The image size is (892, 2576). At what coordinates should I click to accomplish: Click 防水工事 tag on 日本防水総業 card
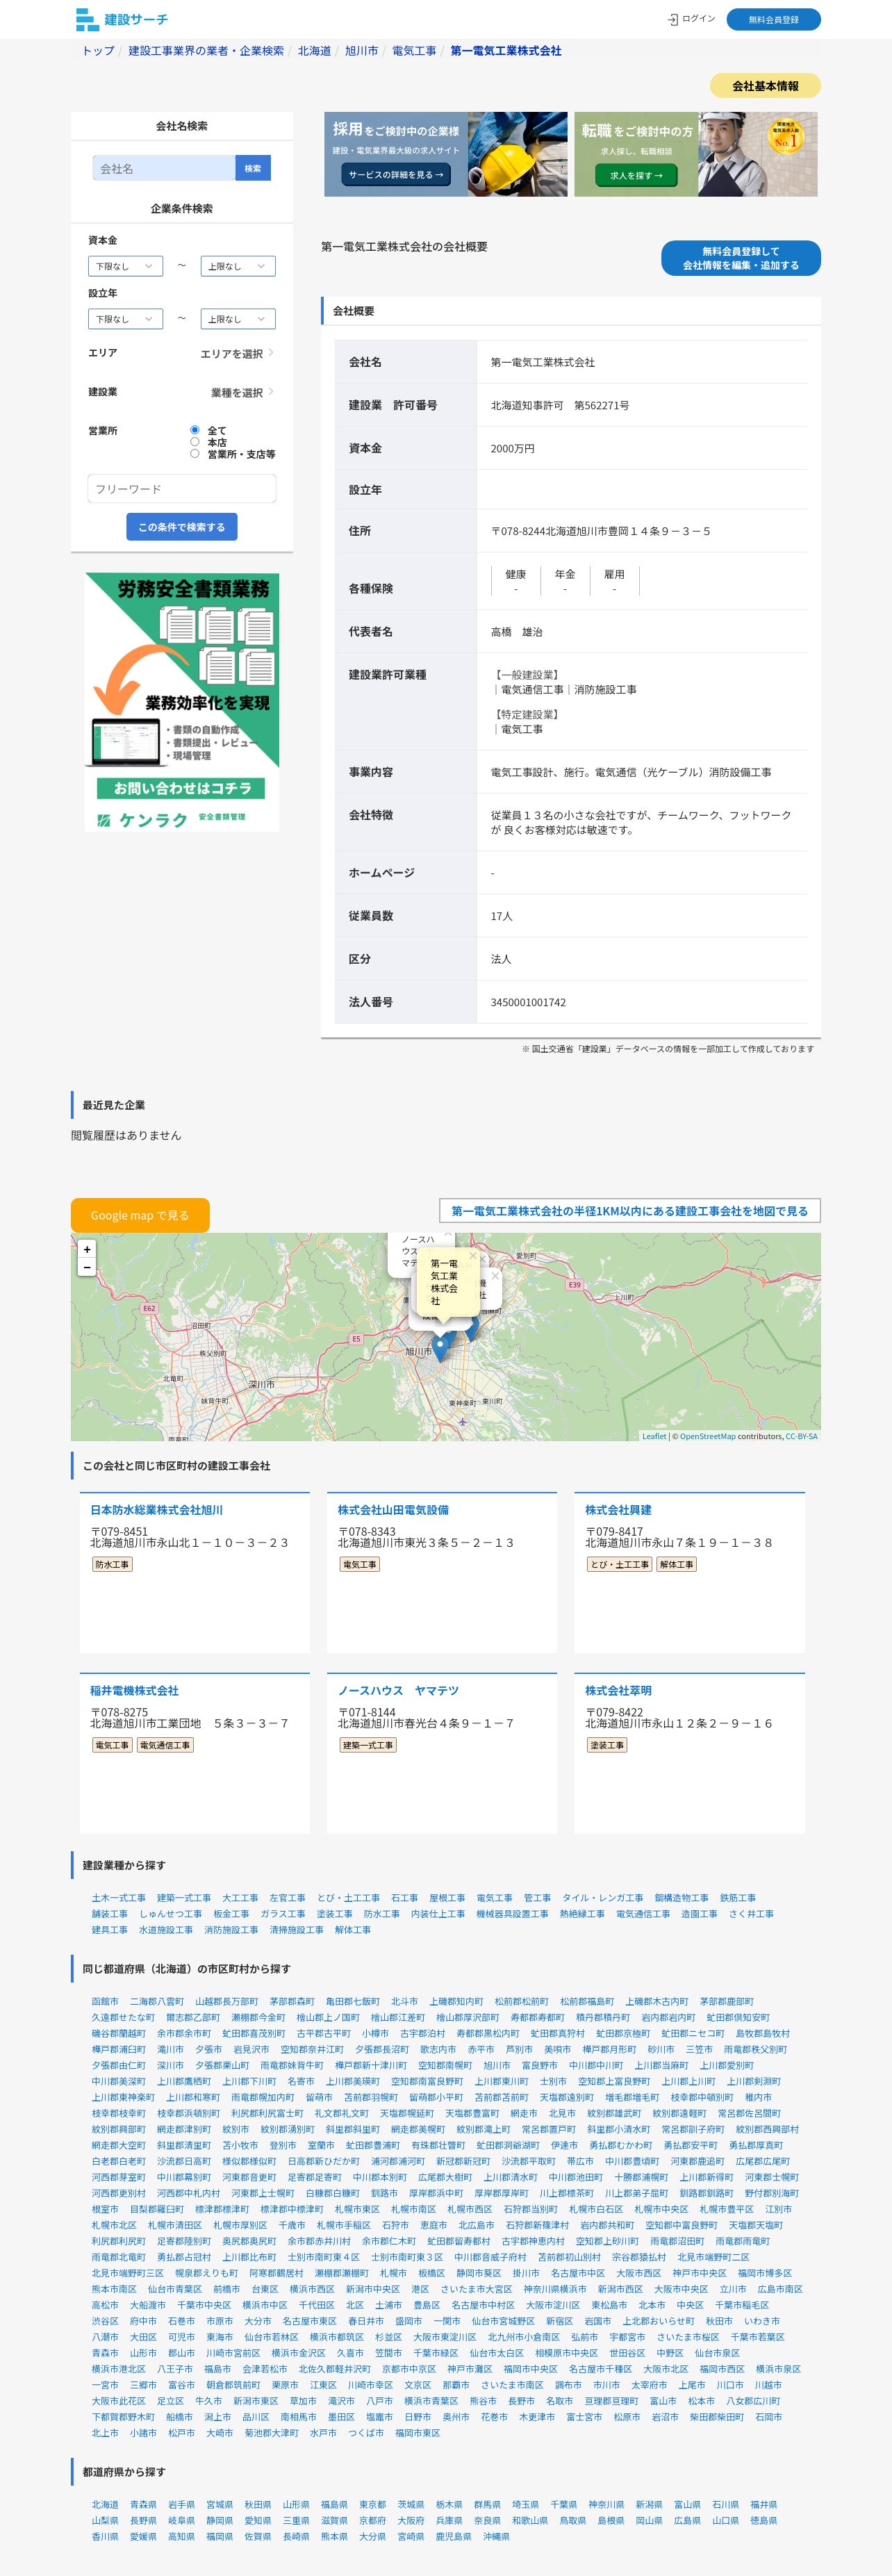click(x=112, y=1565)
